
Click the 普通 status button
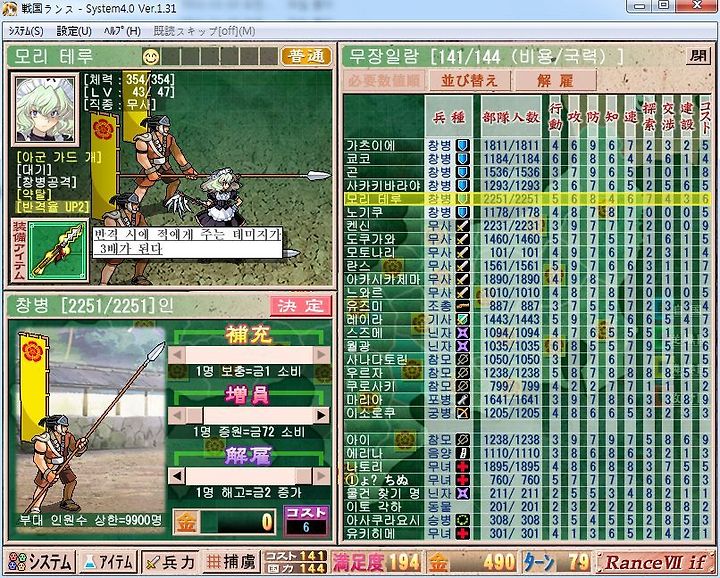click(x=306, y=56)
